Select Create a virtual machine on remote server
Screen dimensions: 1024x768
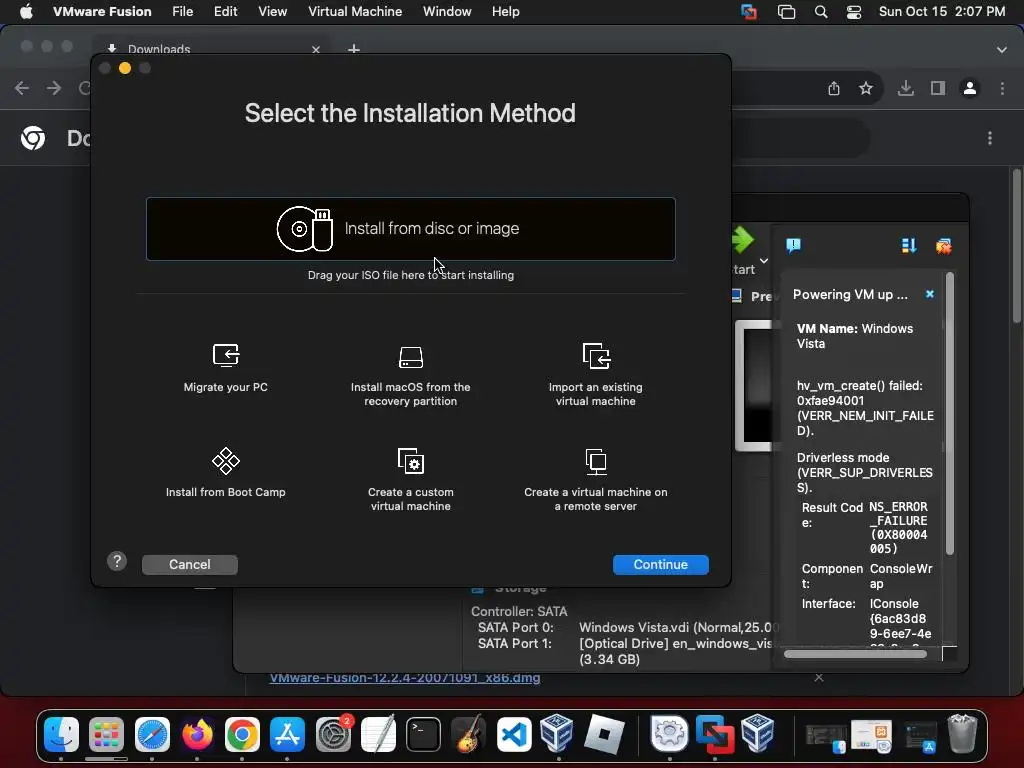(596, 479)
